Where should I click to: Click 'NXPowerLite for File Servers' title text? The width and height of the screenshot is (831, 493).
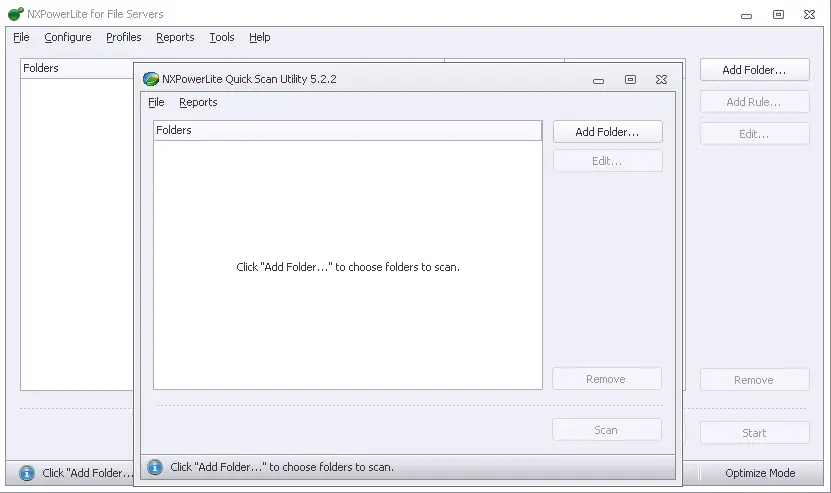coord(95,14)
